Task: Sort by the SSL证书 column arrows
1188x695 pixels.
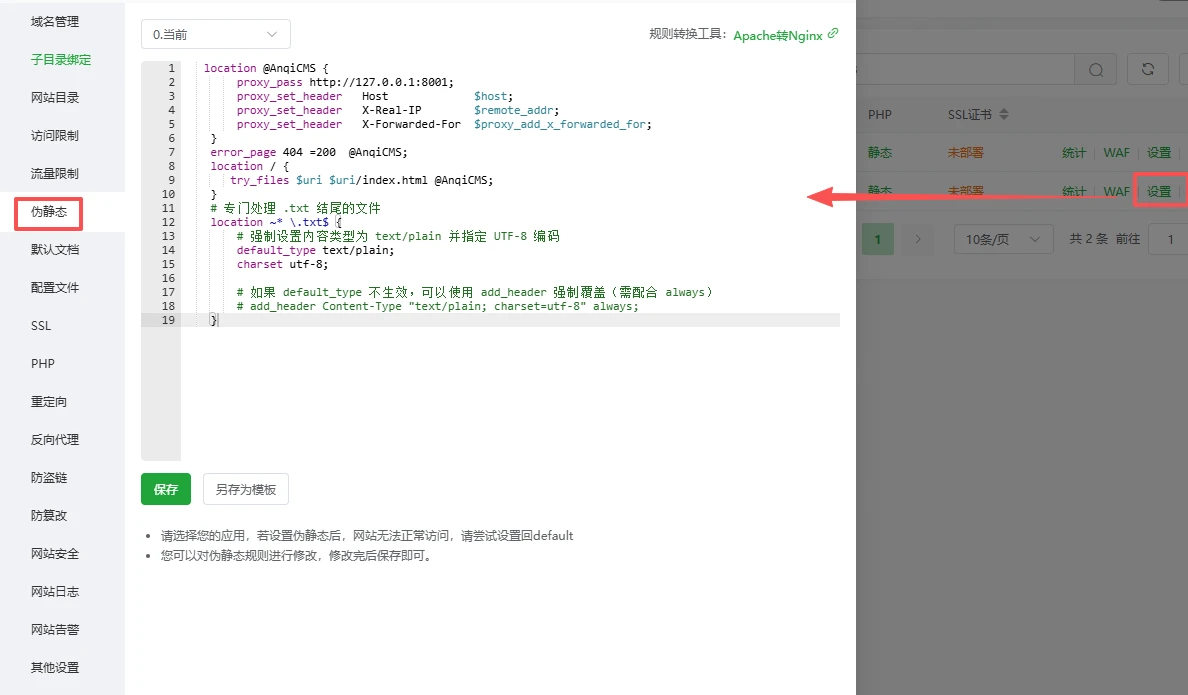Action: 1004,114
